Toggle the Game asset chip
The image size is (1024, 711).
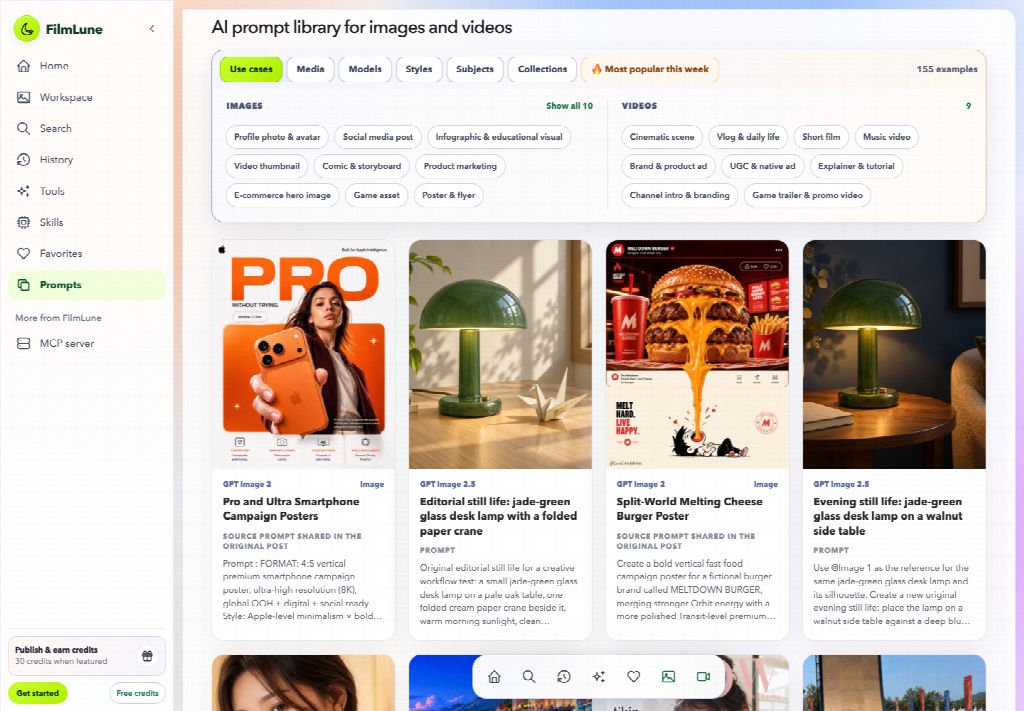[377, 195]
